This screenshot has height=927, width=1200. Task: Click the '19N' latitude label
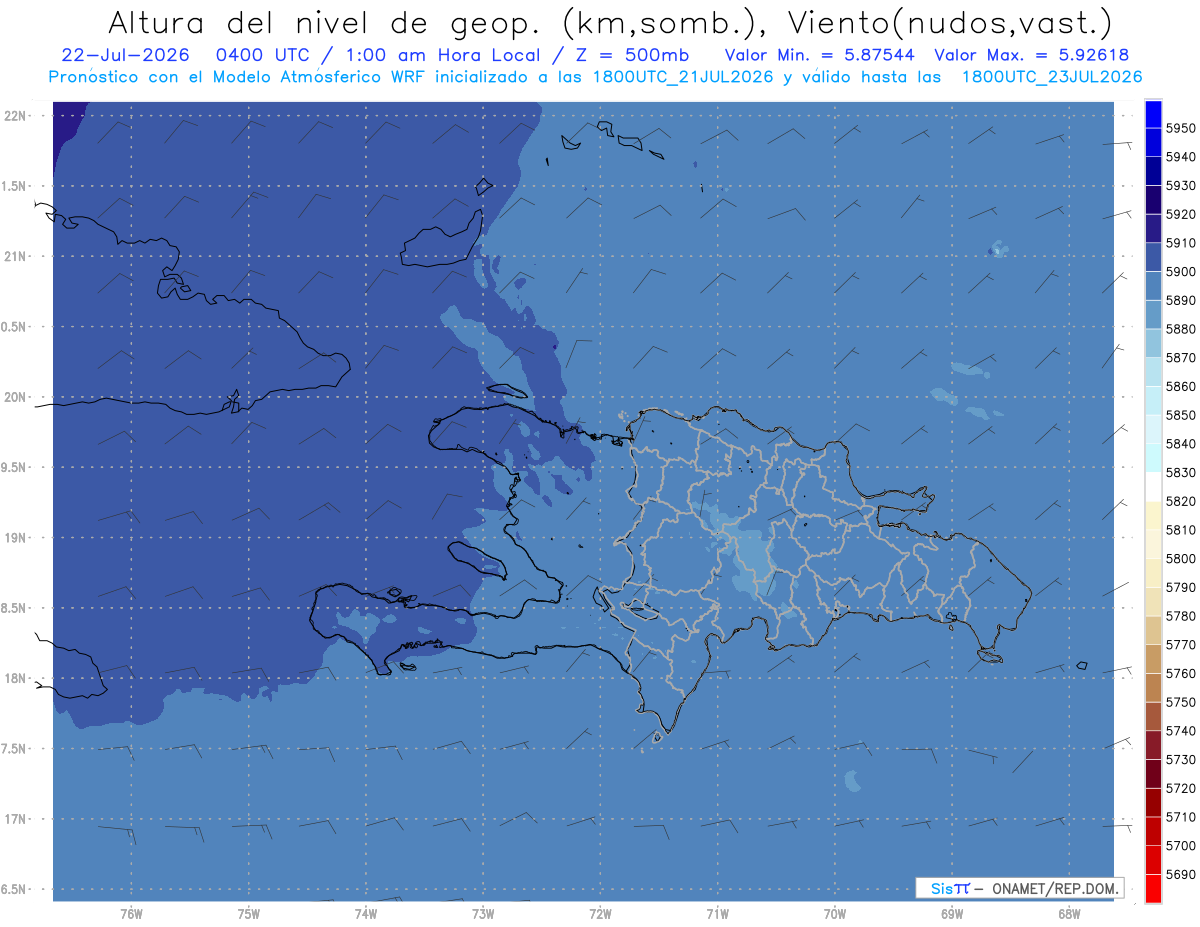point(16,537)
